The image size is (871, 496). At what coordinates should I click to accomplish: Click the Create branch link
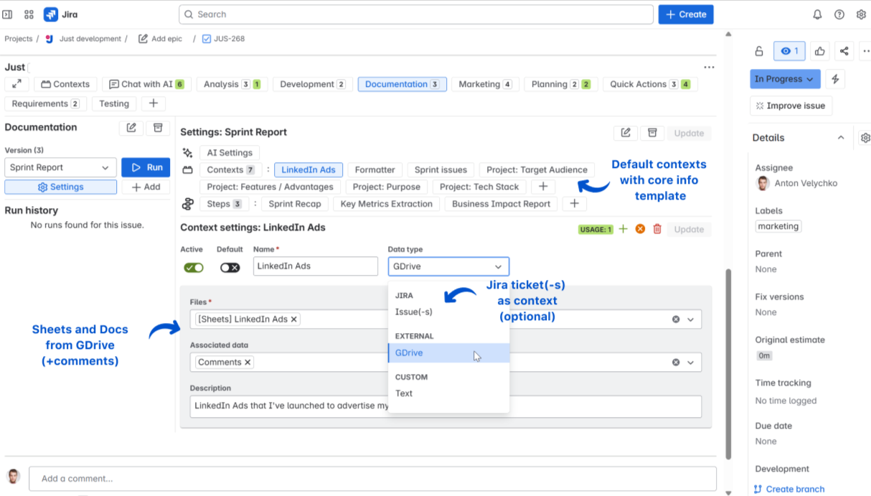(x=795, y=489)
